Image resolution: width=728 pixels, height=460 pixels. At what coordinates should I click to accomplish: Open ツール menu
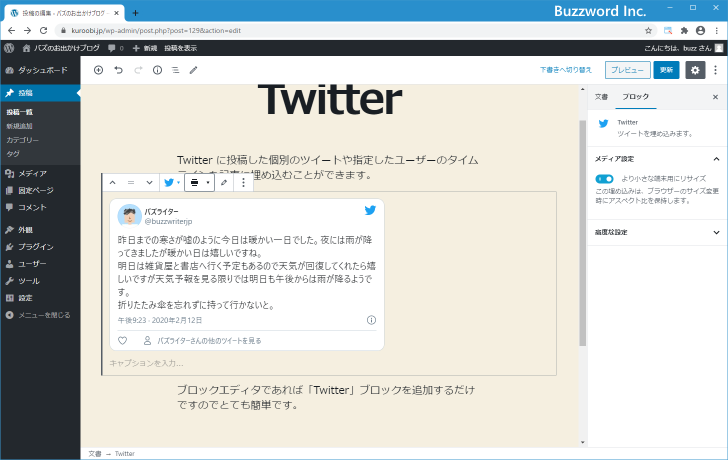tap(40, 281)
